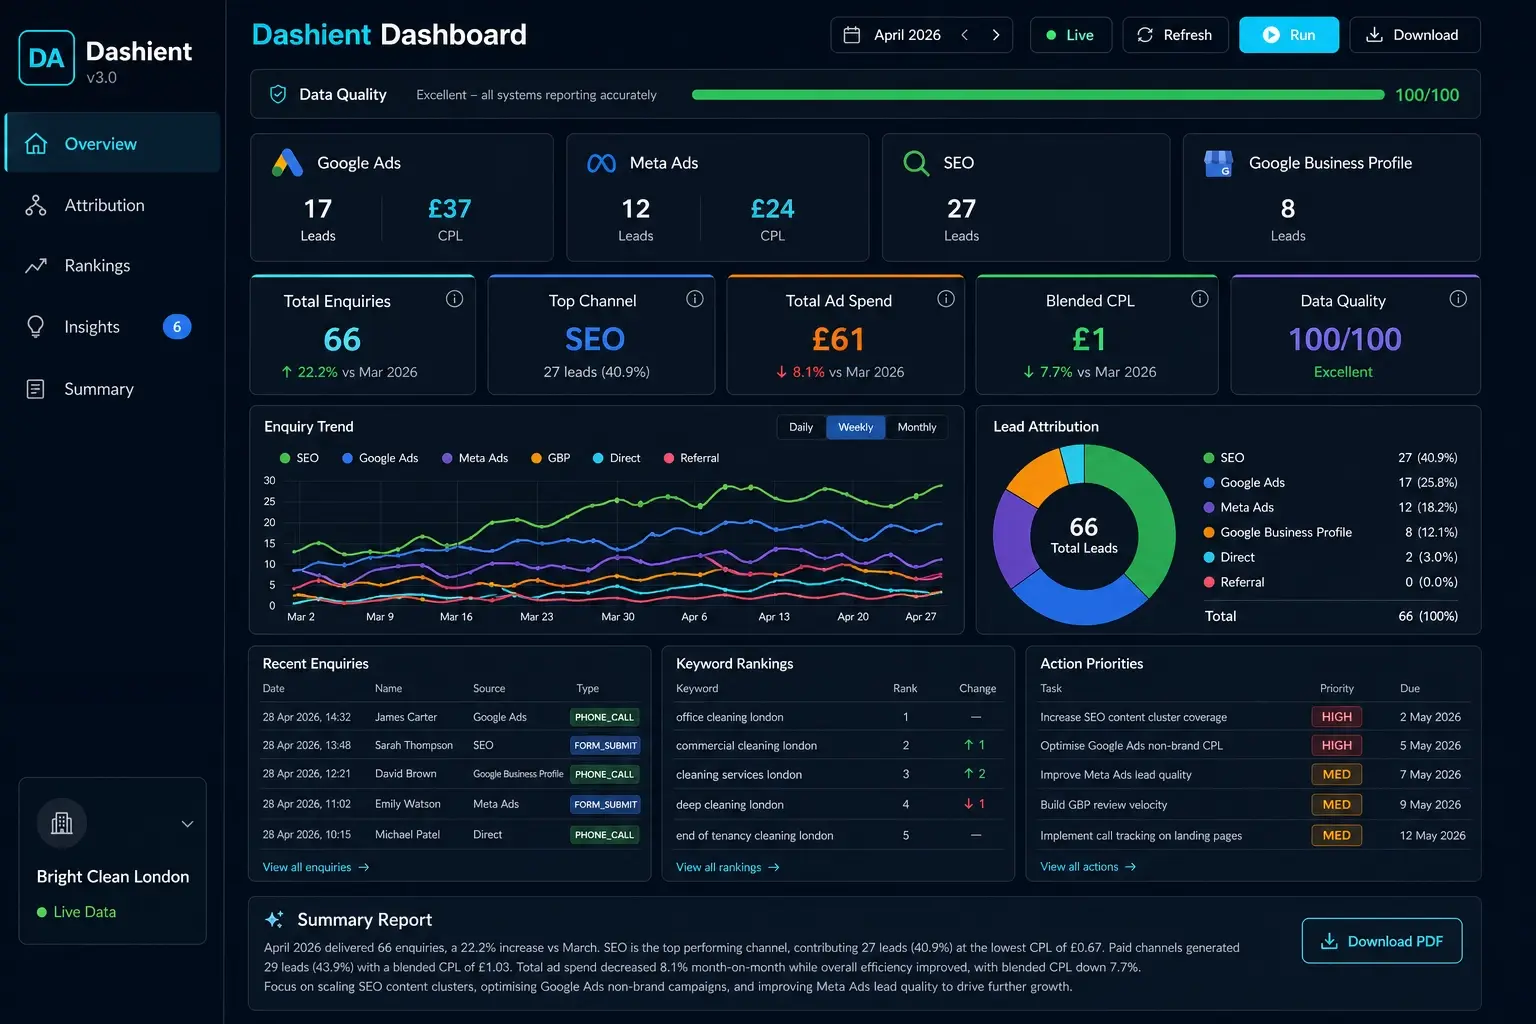This screenshot has width=1536, height=1024.
Task: Open info icon on Data Quality card
Action: point(1458,299)
